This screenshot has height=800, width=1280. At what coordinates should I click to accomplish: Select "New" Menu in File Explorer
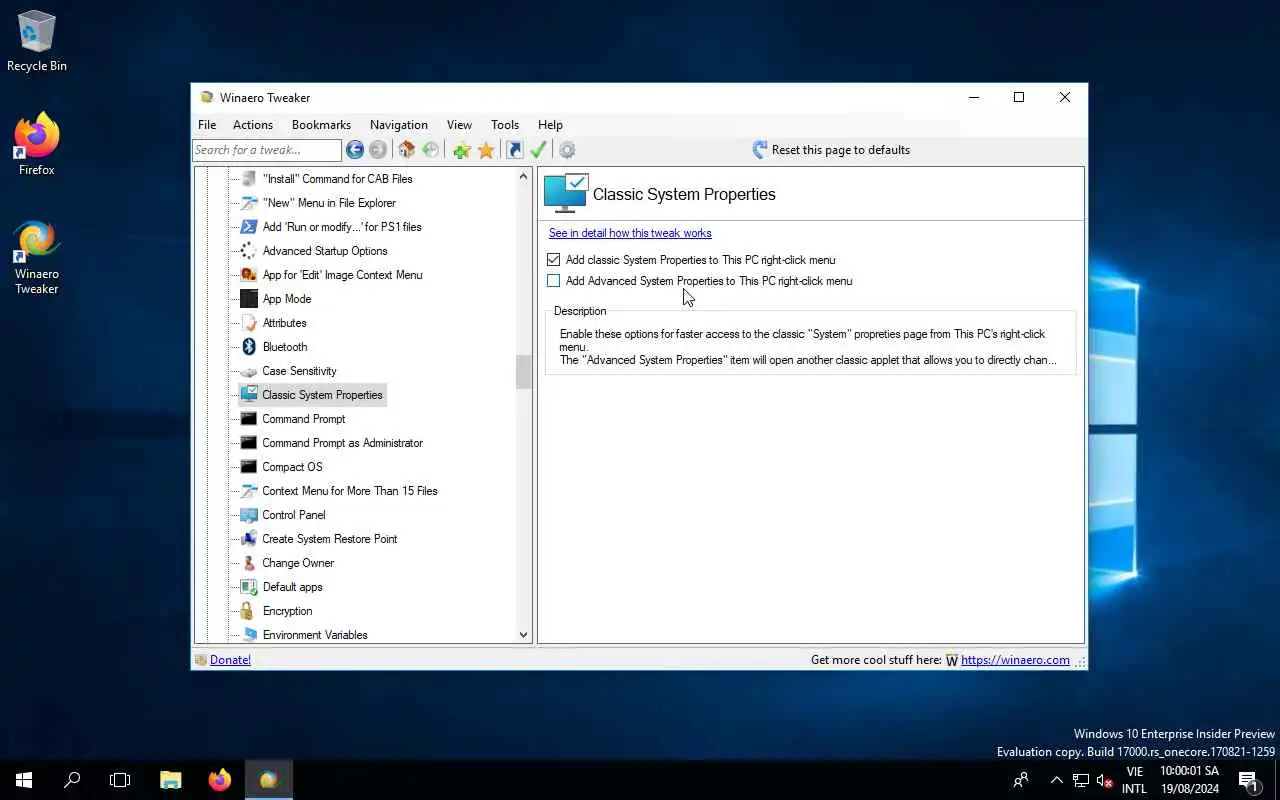329,203
